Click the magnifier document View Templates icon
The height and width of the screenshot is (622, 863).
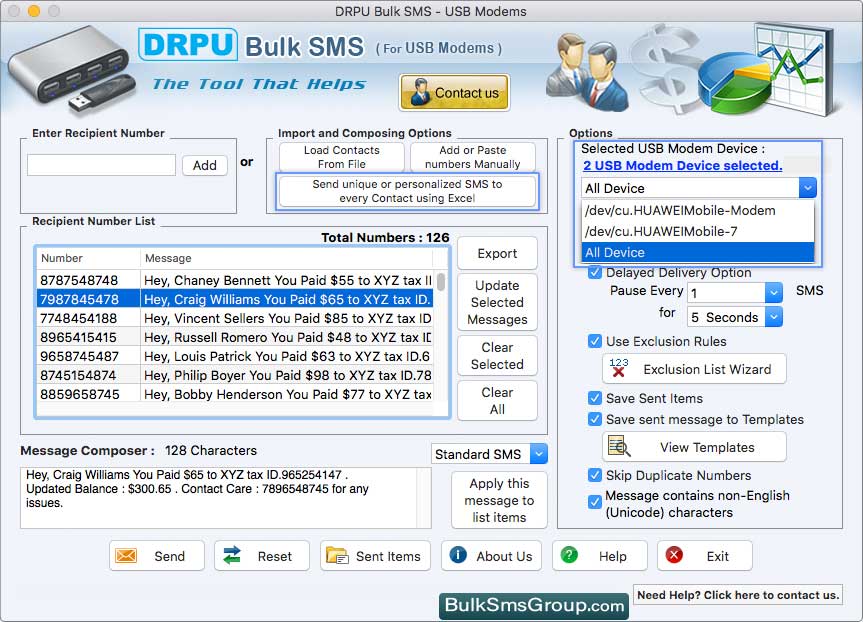point(619,446)
